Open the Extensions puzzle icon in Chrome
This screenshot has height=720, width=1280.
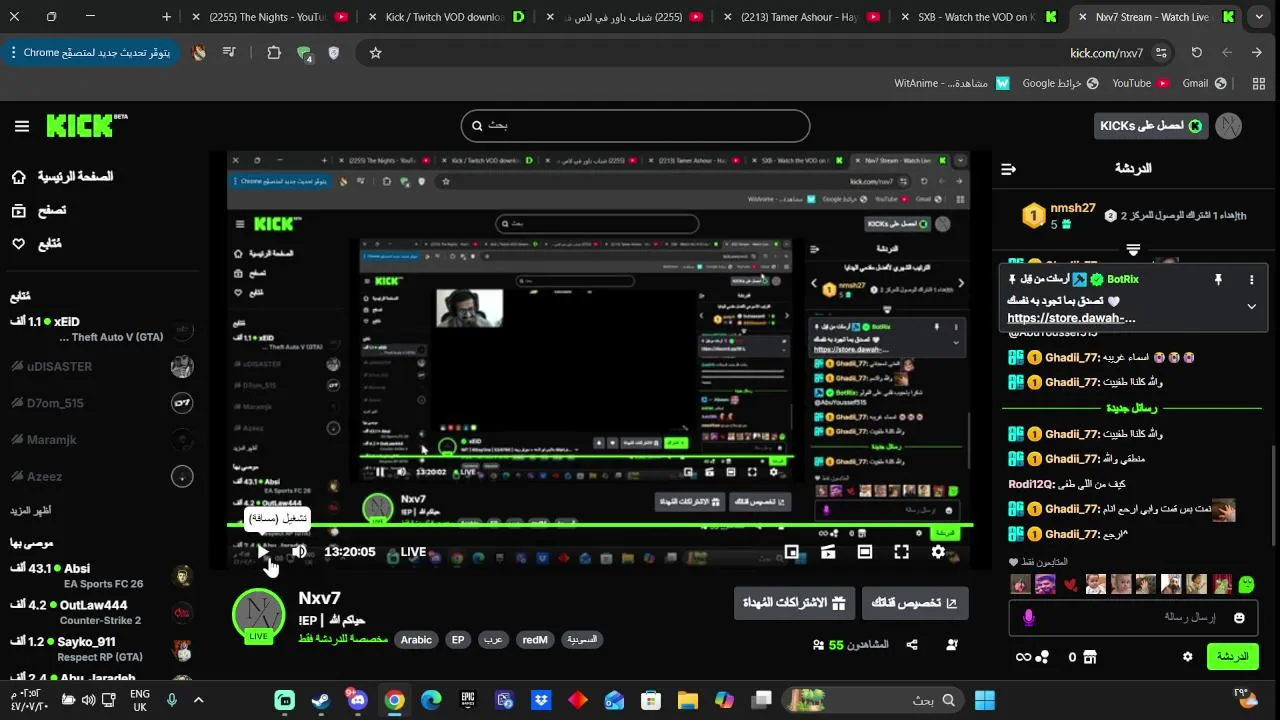[274, 53]
